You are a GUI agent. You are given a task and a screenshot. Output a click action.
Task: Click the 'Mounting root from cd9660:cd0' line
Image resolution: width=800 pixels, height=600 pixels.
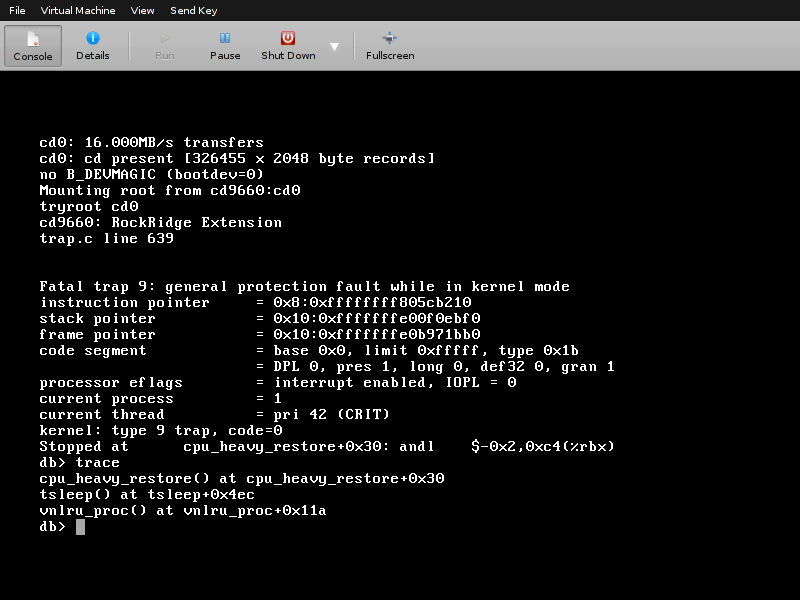pyautogui.click(x=170, y=191)
